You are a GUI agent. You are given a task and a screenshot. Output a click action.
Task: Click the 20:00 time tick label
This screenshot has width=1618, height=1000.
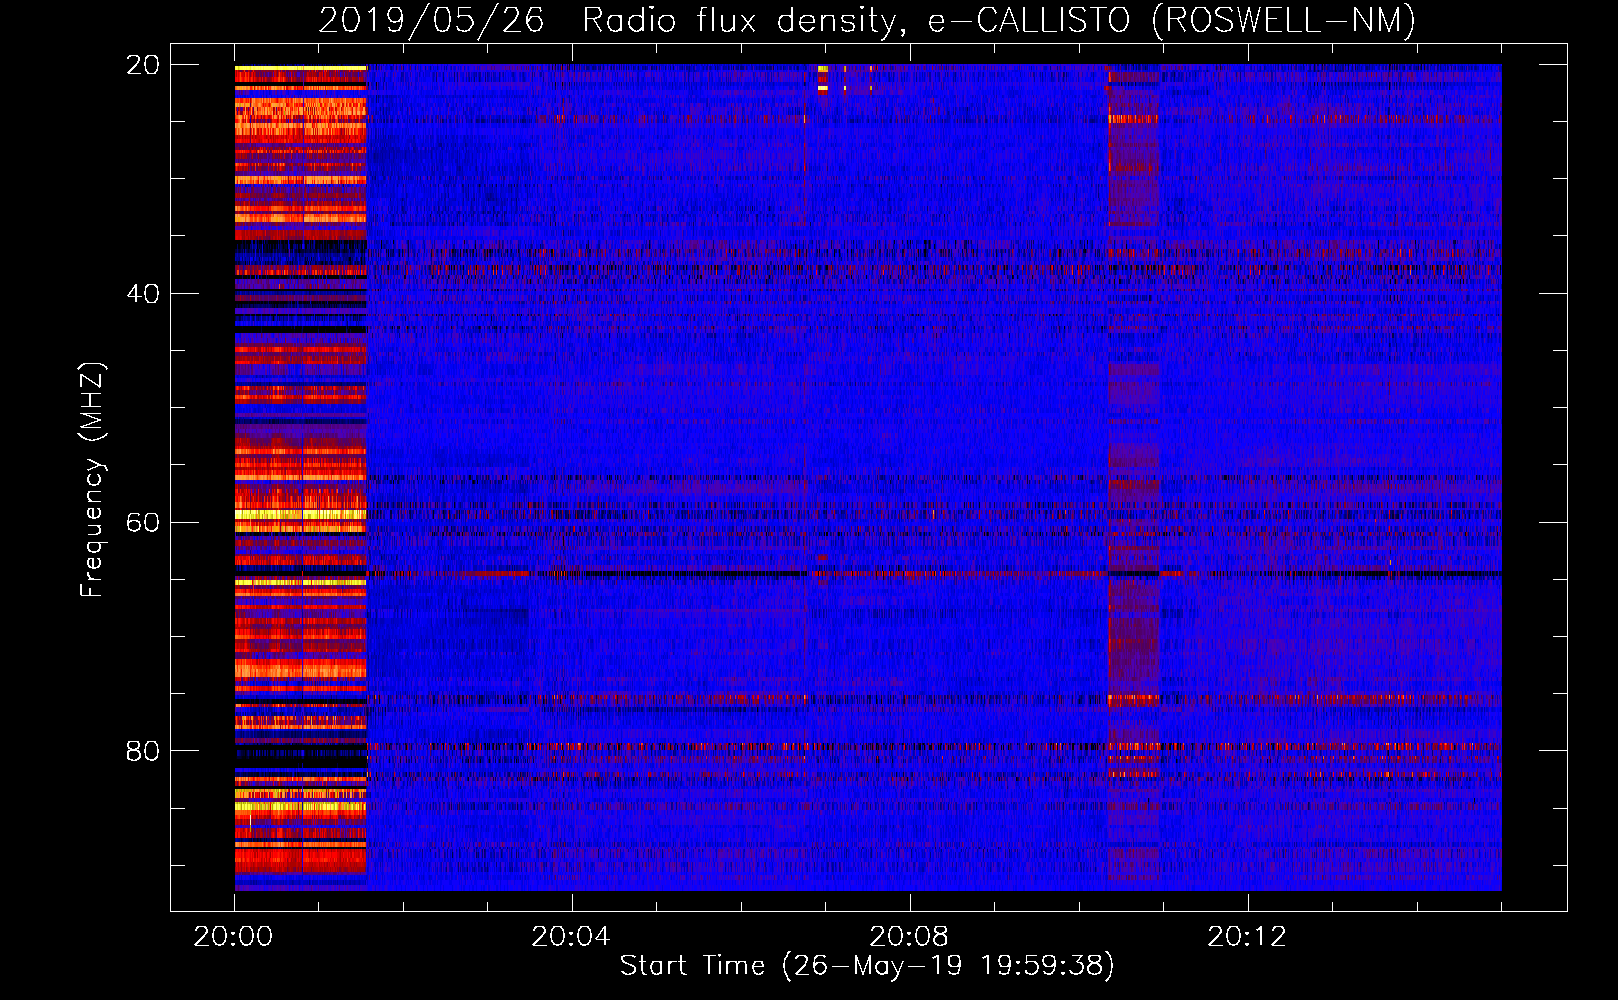234,937
